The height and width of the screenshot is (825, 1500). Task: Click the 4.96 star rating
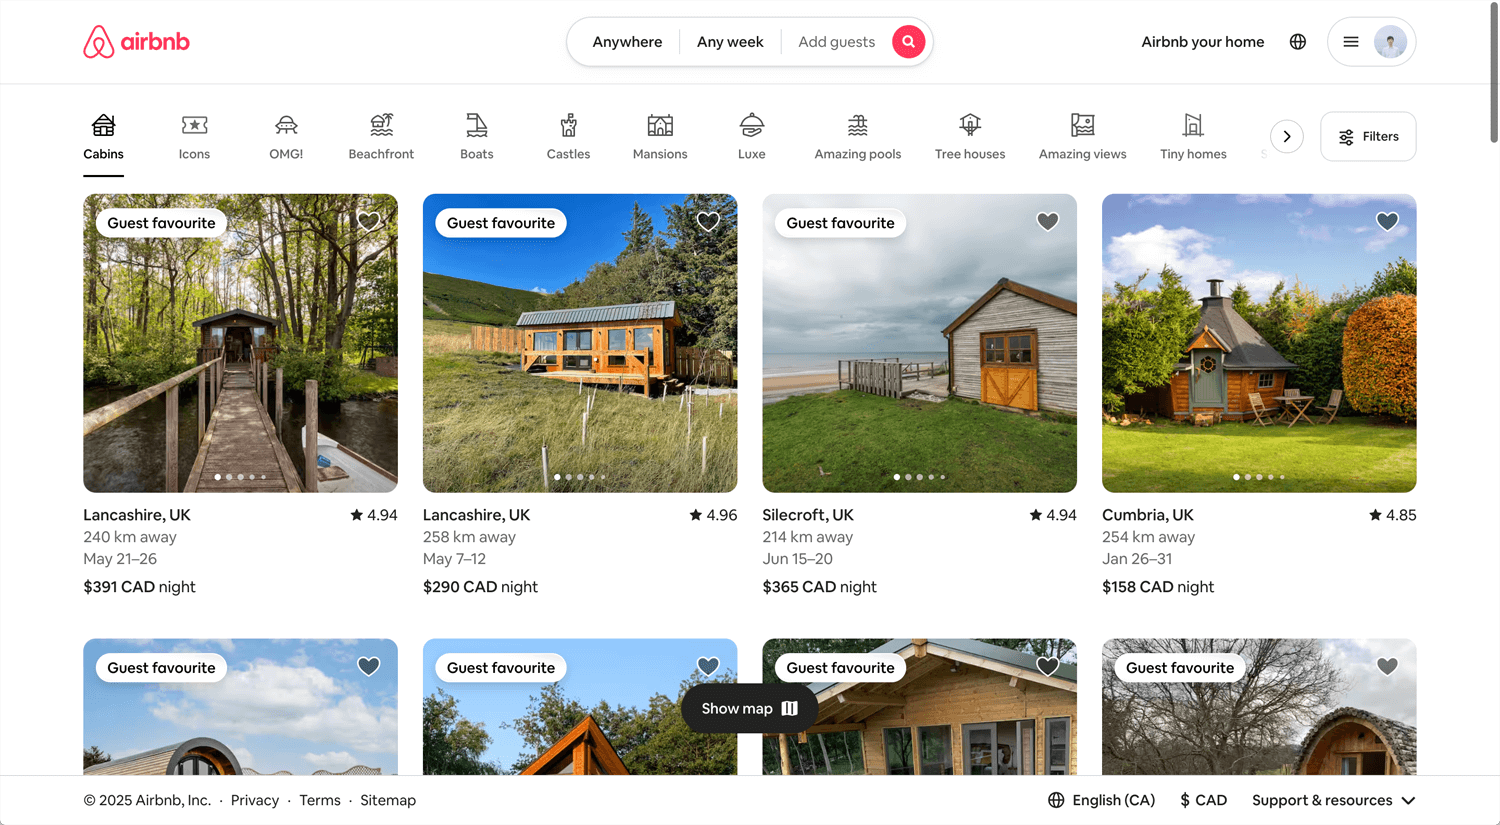coord(713,515)
